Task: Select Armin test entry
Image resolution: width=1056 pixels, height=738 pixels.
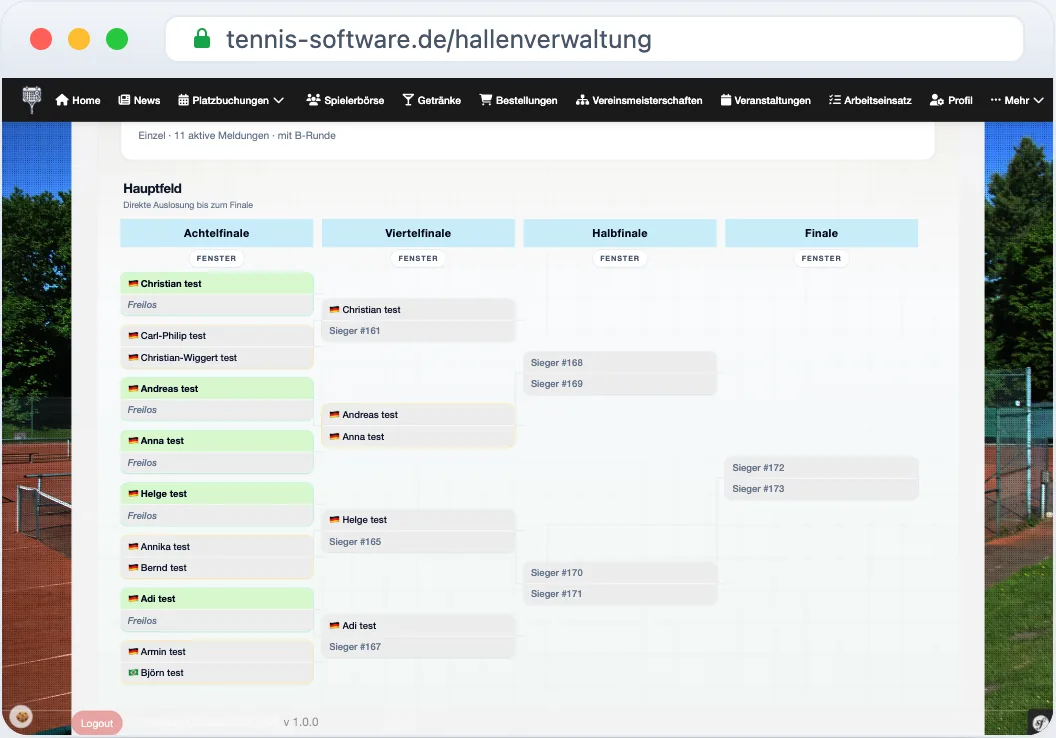Action: tap(217, 652)
